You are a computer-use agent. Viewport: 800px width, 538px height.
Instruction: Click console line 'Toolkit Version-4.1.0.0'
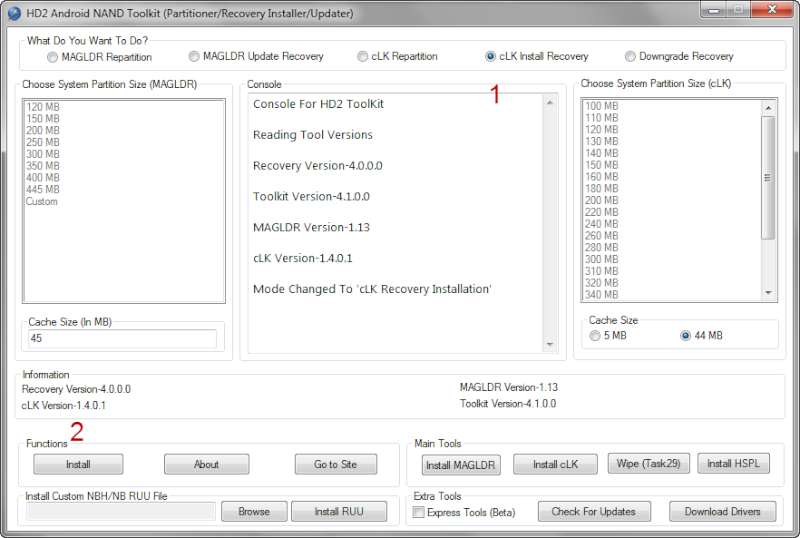tap(311, 197)
